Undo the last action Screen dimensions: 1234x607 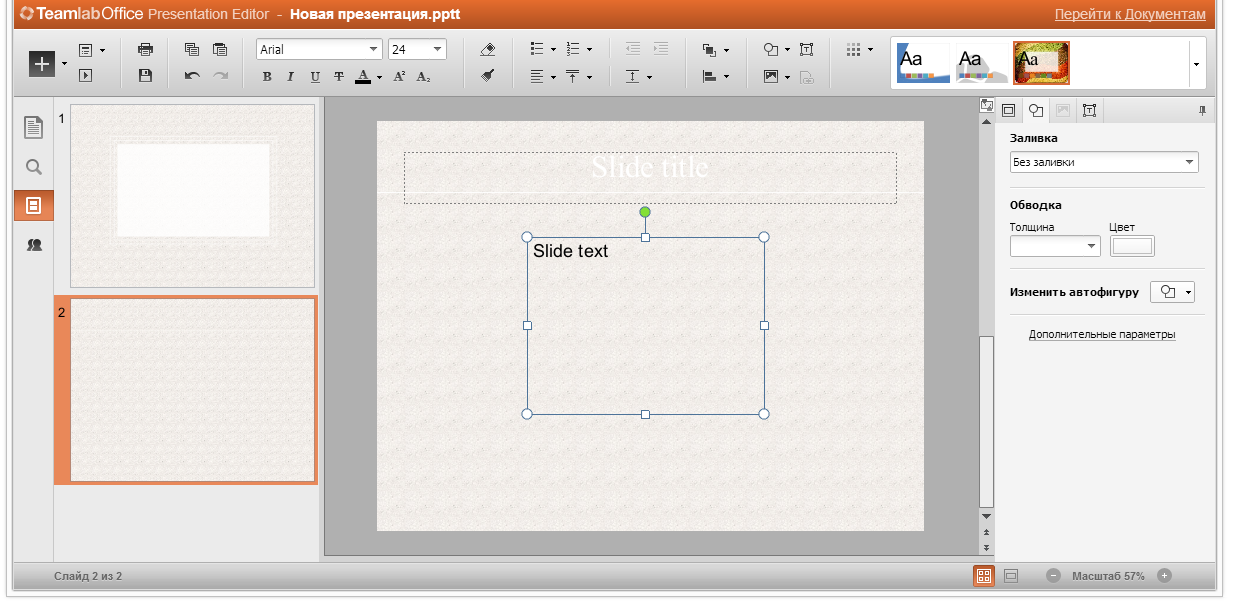tap(192, 75)
